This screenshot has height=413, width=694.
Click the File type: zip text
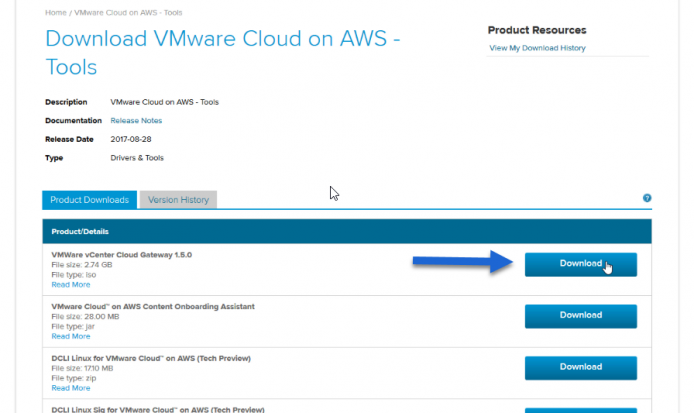[x=74, y=378]
